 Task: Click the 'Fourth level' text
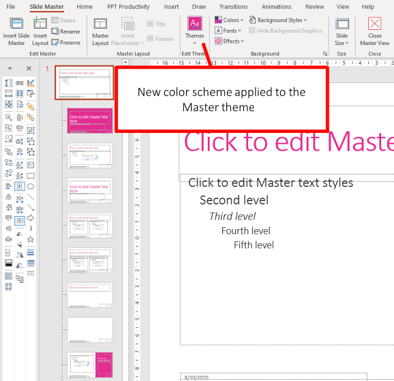[x=246, y=231]
